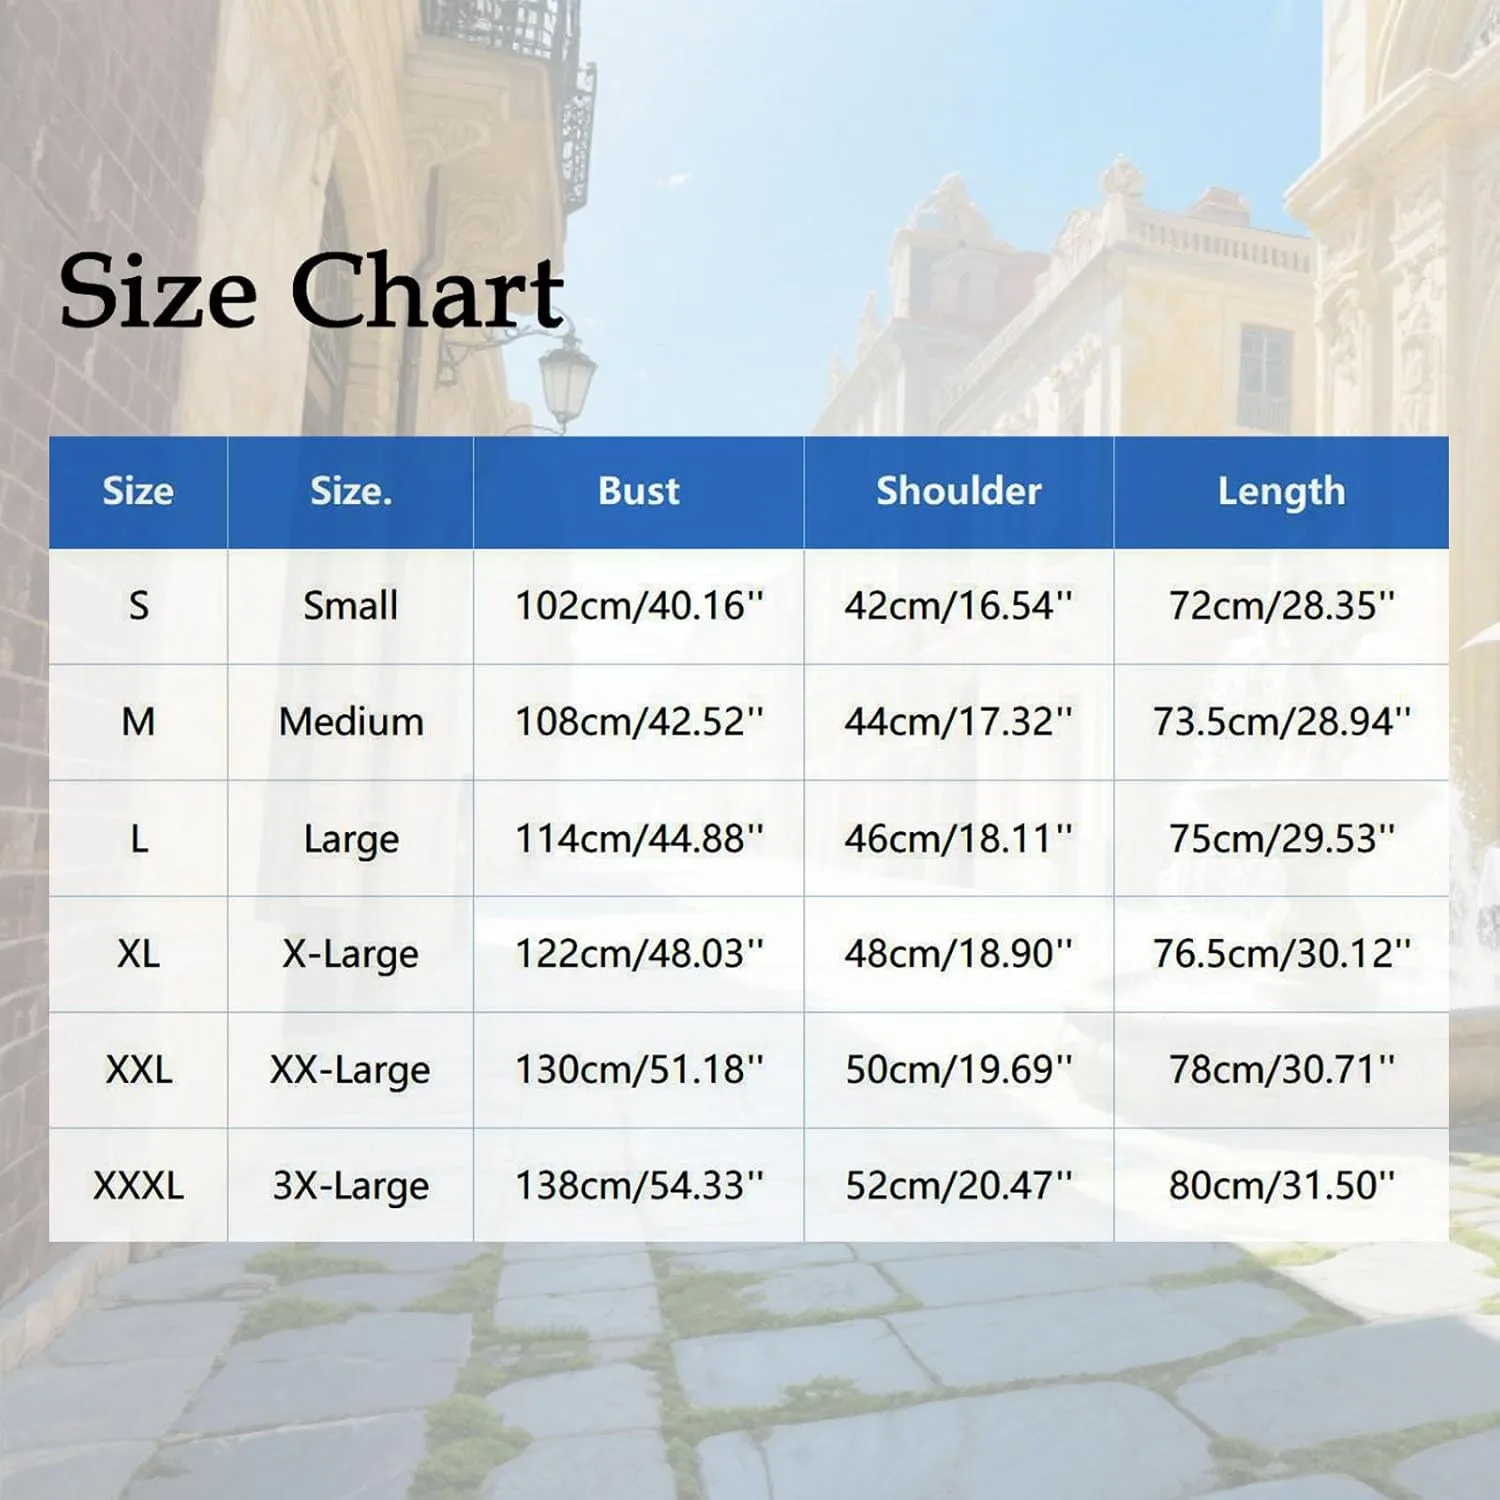Screen dimensions: 1500x1500
Task: Click the 'Size Chart' title text
Action: 312,291
